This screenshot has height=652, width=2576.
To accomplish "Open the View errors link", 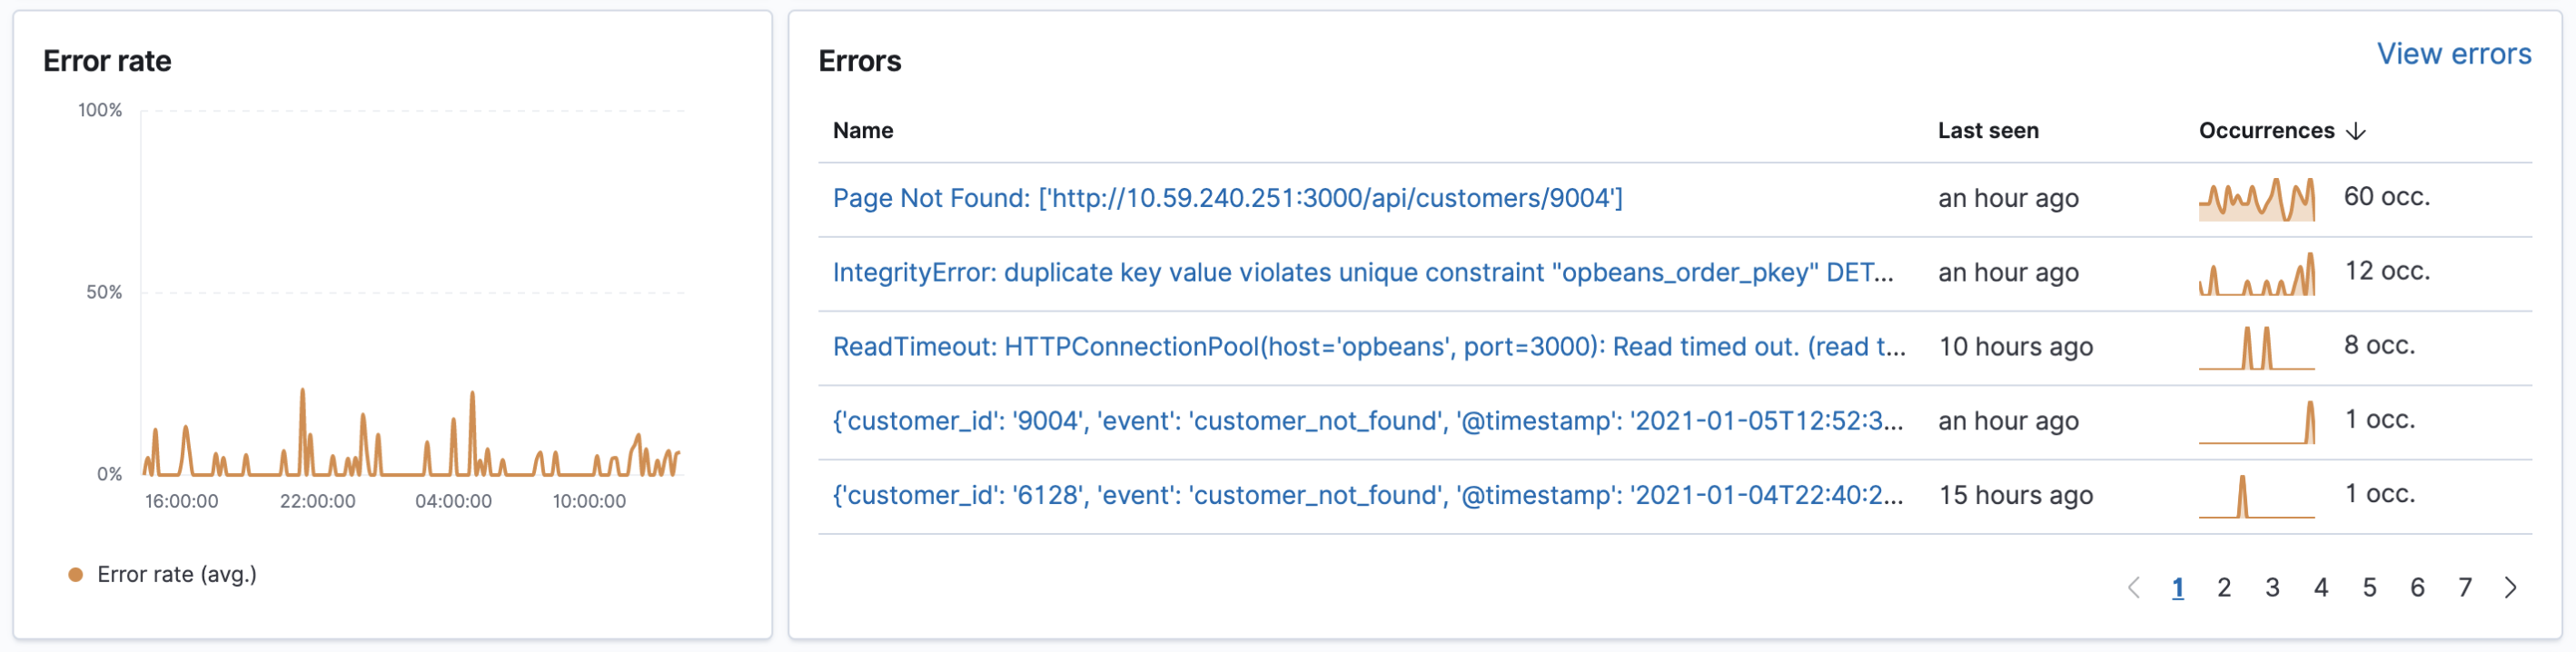I will [x=2455, y=54].
